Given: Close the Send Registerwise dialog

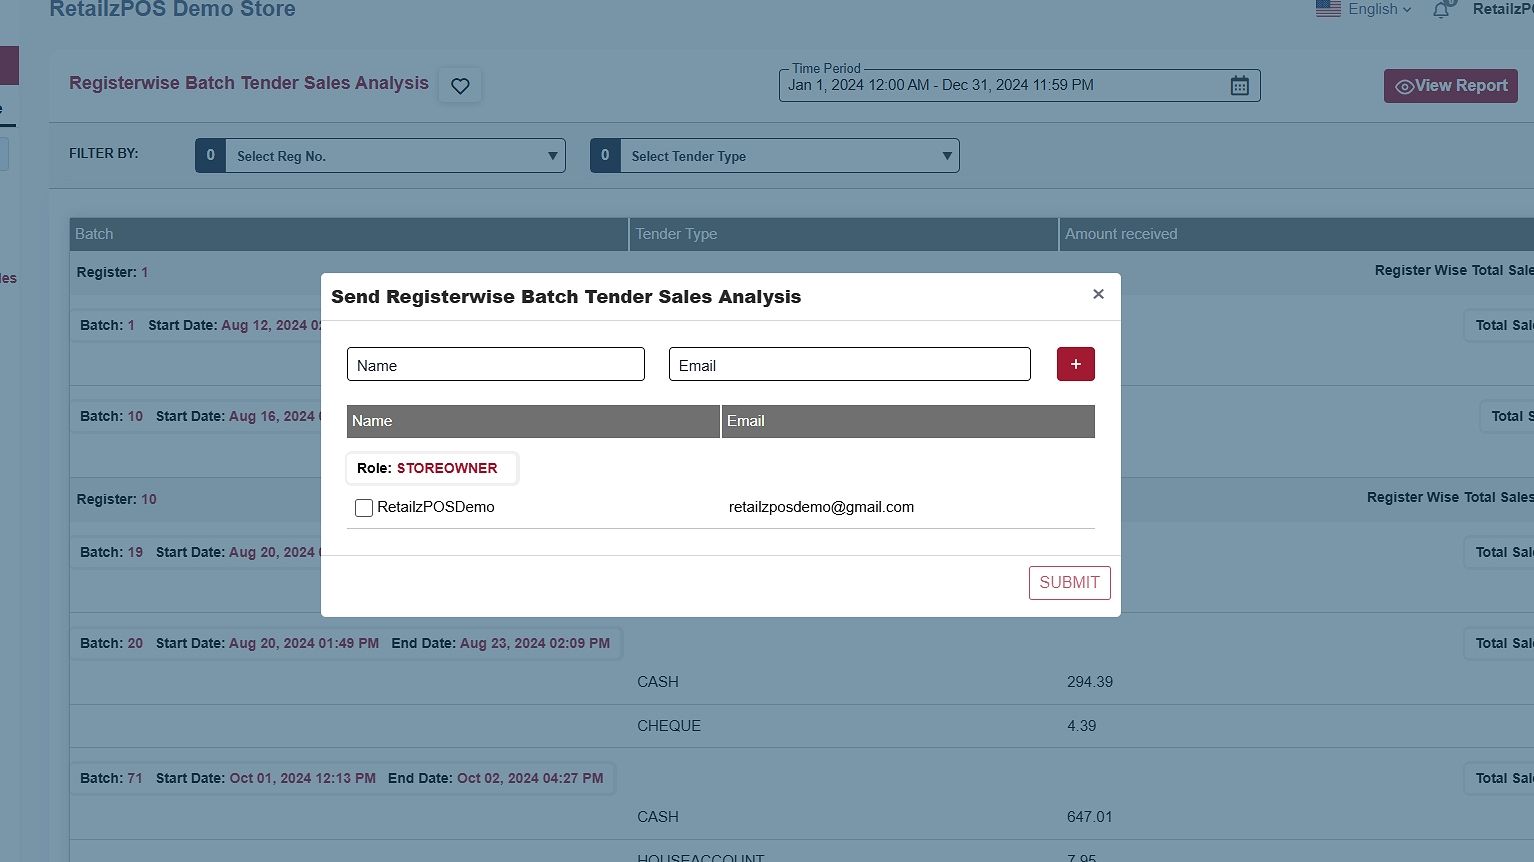Looking at the screenshot, I should [x=1098, y=294].
